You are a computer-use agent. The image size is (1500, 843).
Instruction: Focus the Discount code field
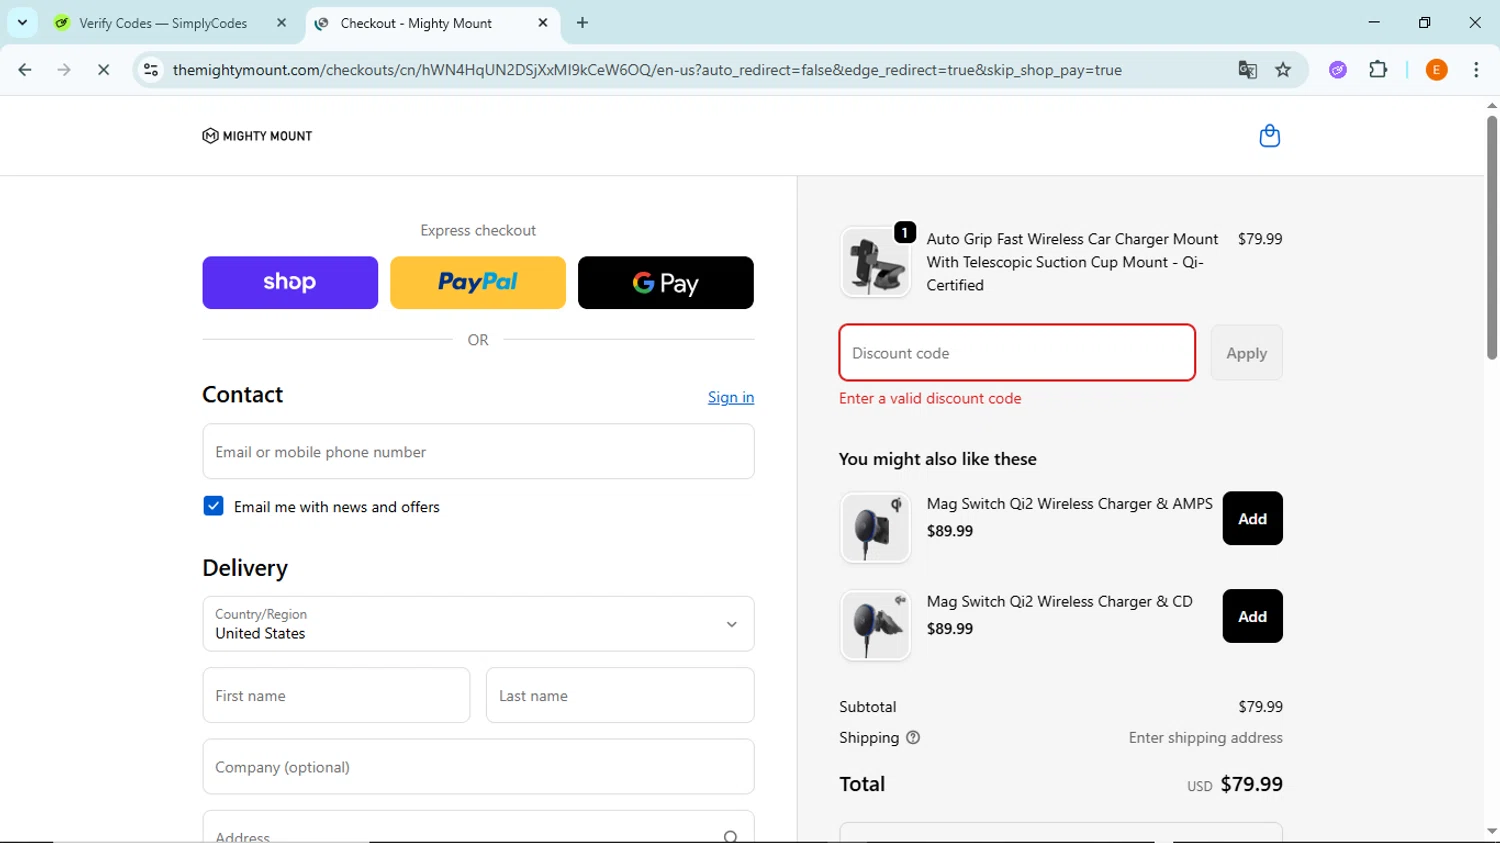point(1017,353)
